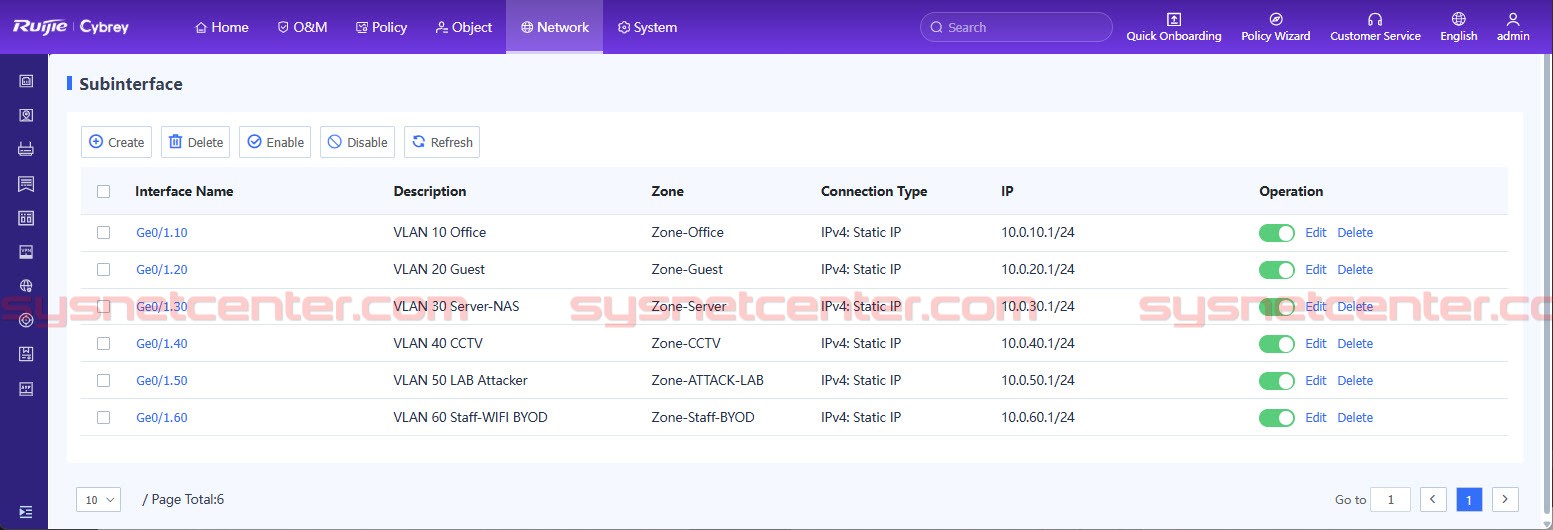Toggle off the VLAN 10 Office switch
The height and width of the screenshot is (530, 1553).
click(x=1277, y=232)
